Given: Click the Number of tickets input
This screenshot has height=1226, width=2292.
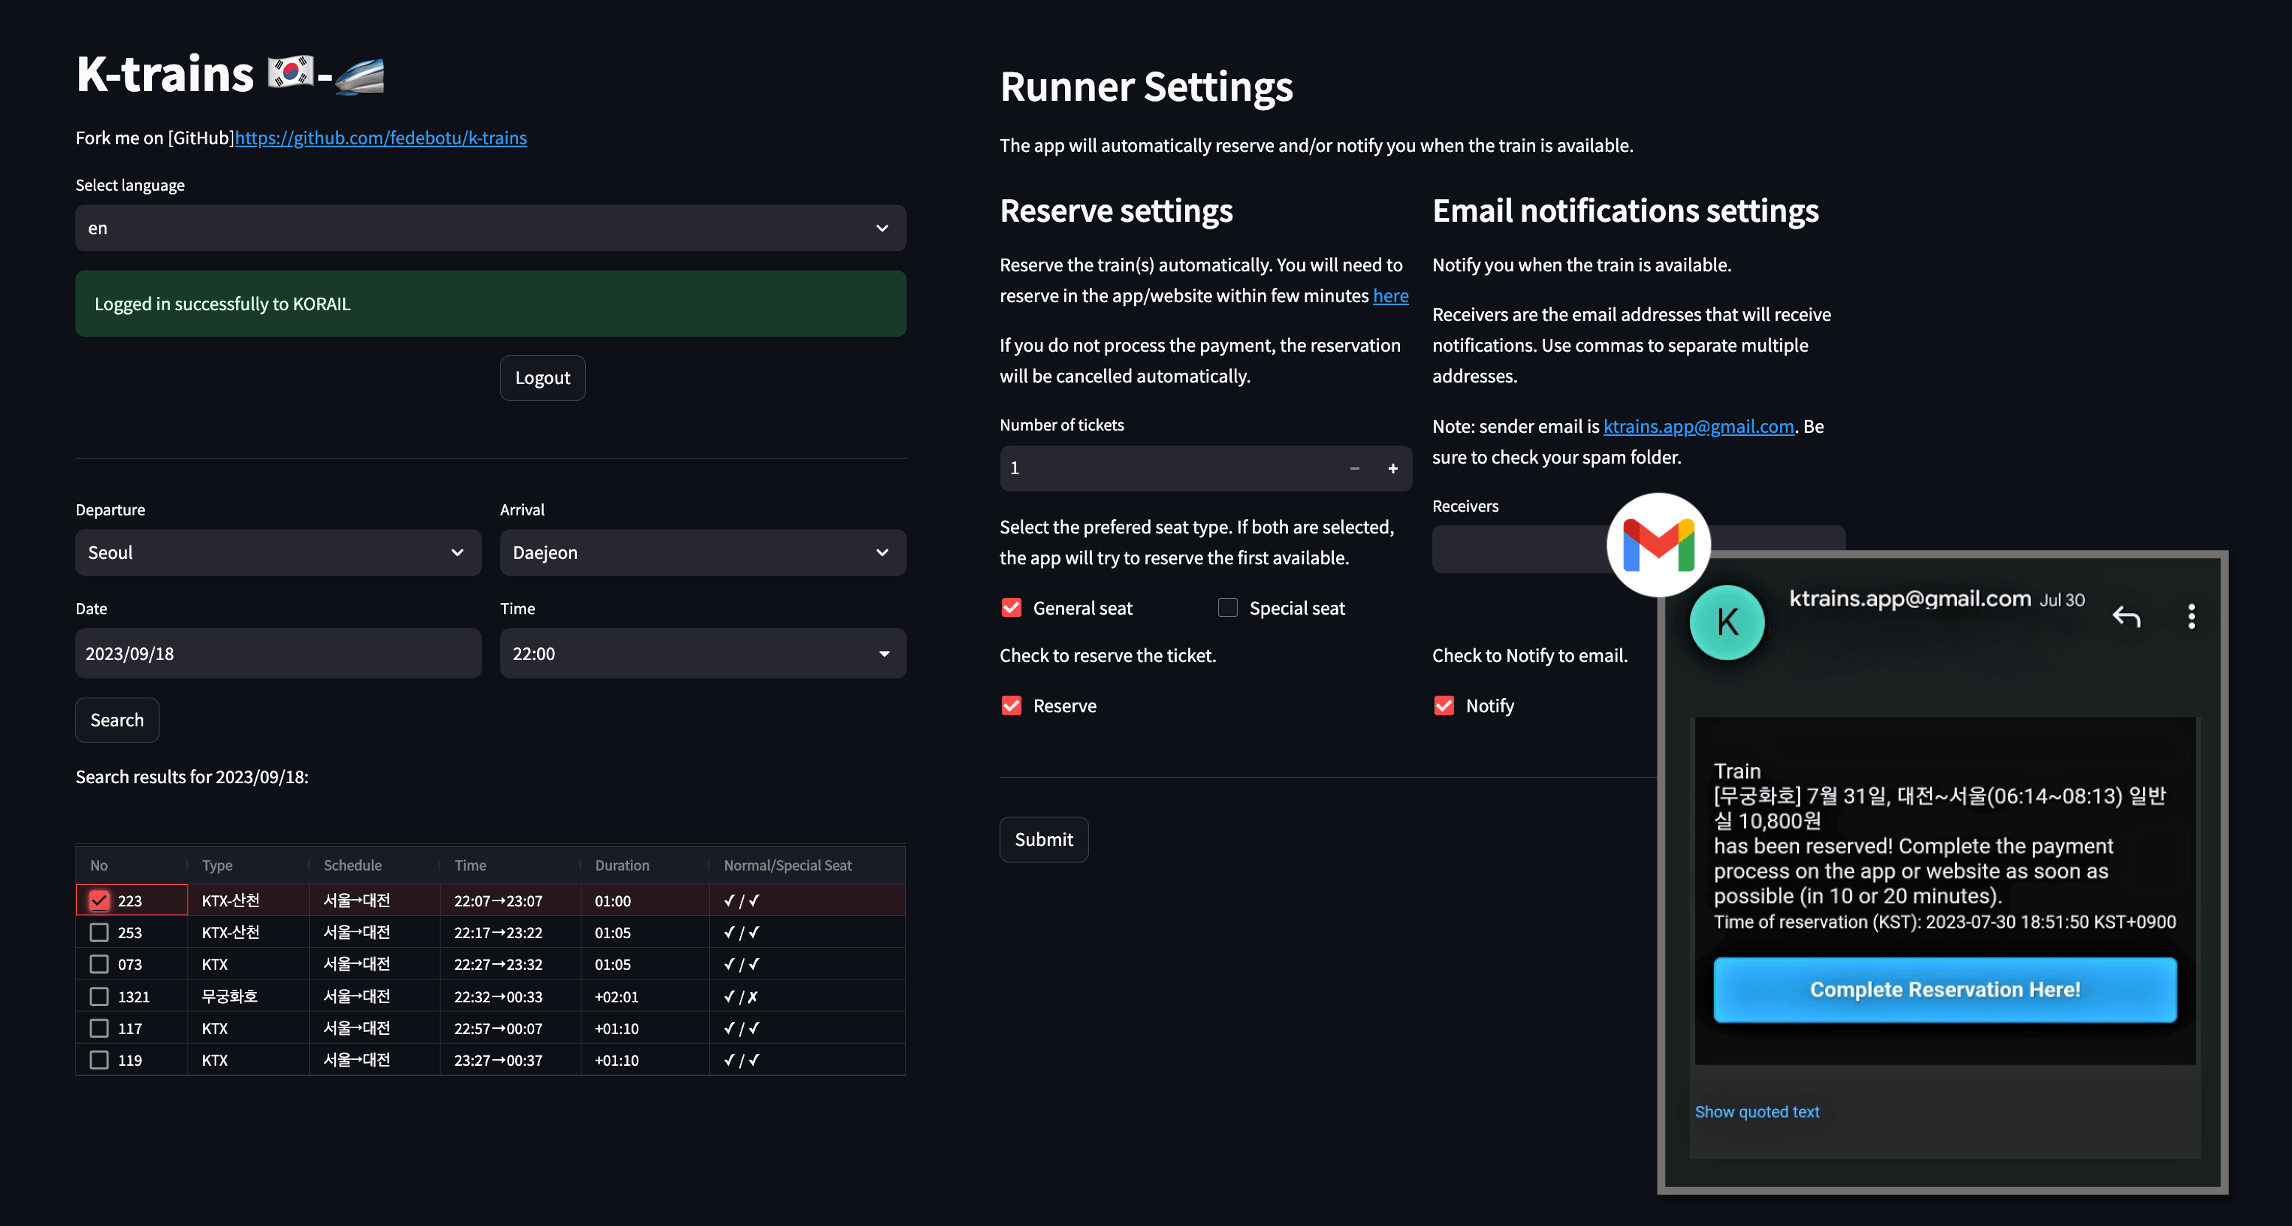Looking at the screenshot, I should point(1170,468).
